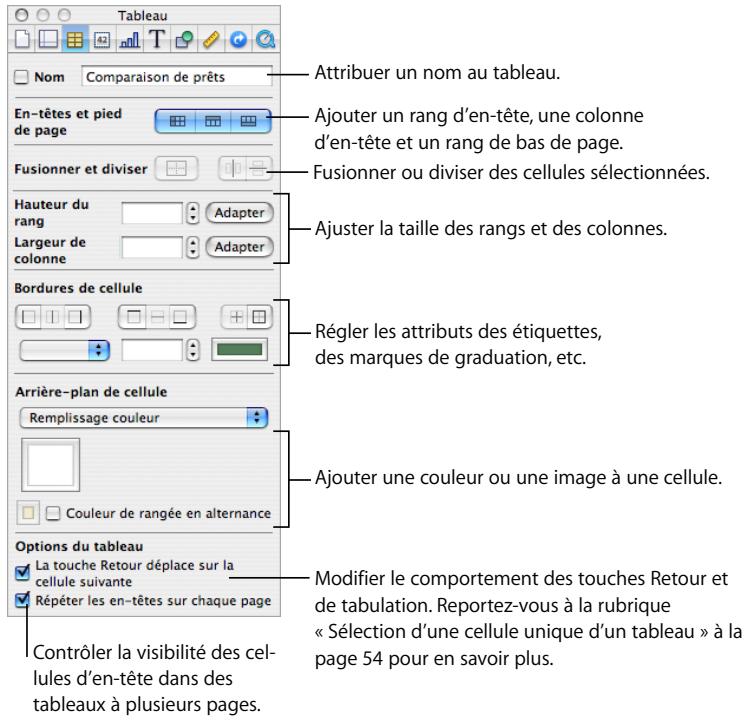Screen dimensions: 748x722
Task: Open the green border color well
Action: 239,350
